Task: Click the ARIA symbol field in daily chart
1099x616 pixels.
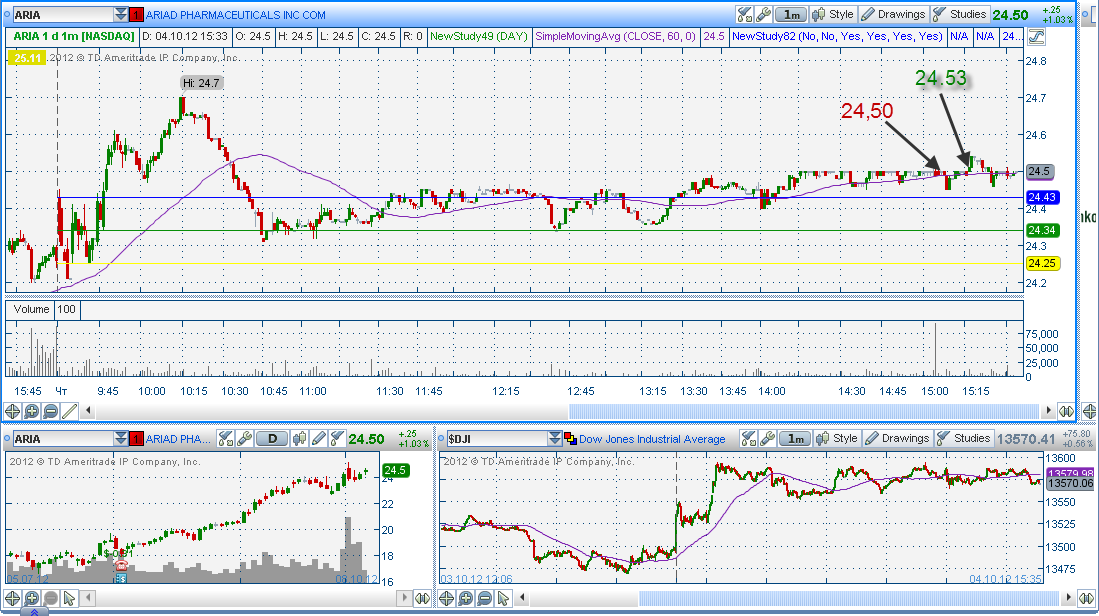Action: [x=63, y=439]
